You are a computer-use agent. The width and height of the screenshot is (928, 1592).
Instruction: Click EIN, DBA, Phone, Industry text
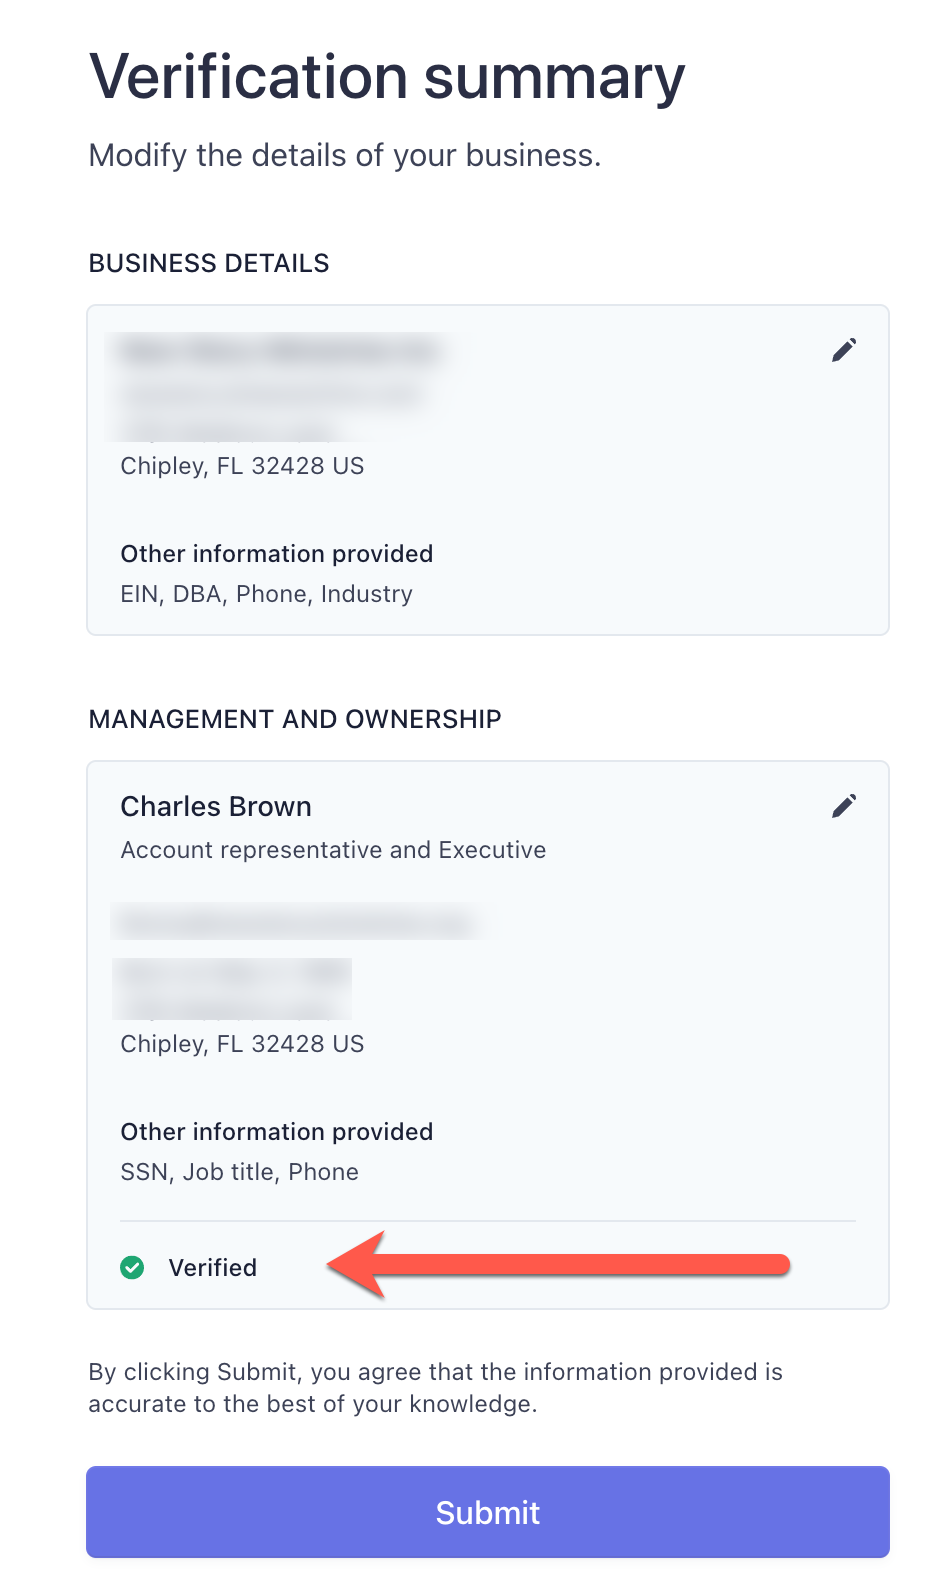click(266, 594)
